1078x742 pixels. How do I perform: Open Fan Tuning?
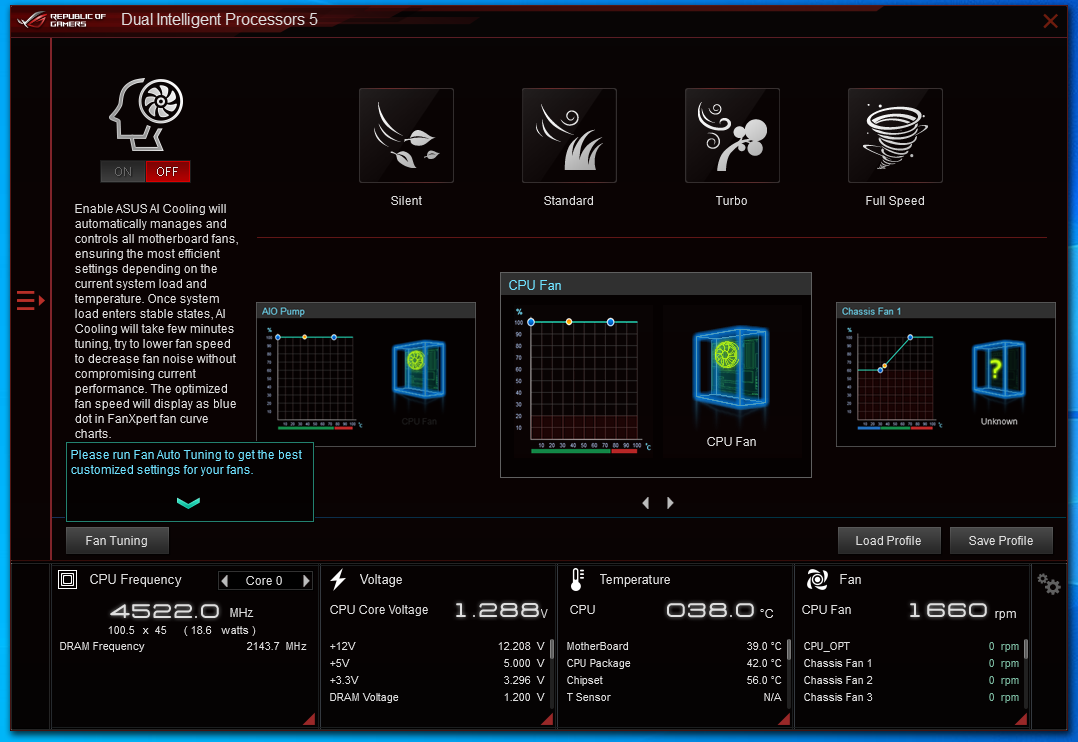coord(117,541)
